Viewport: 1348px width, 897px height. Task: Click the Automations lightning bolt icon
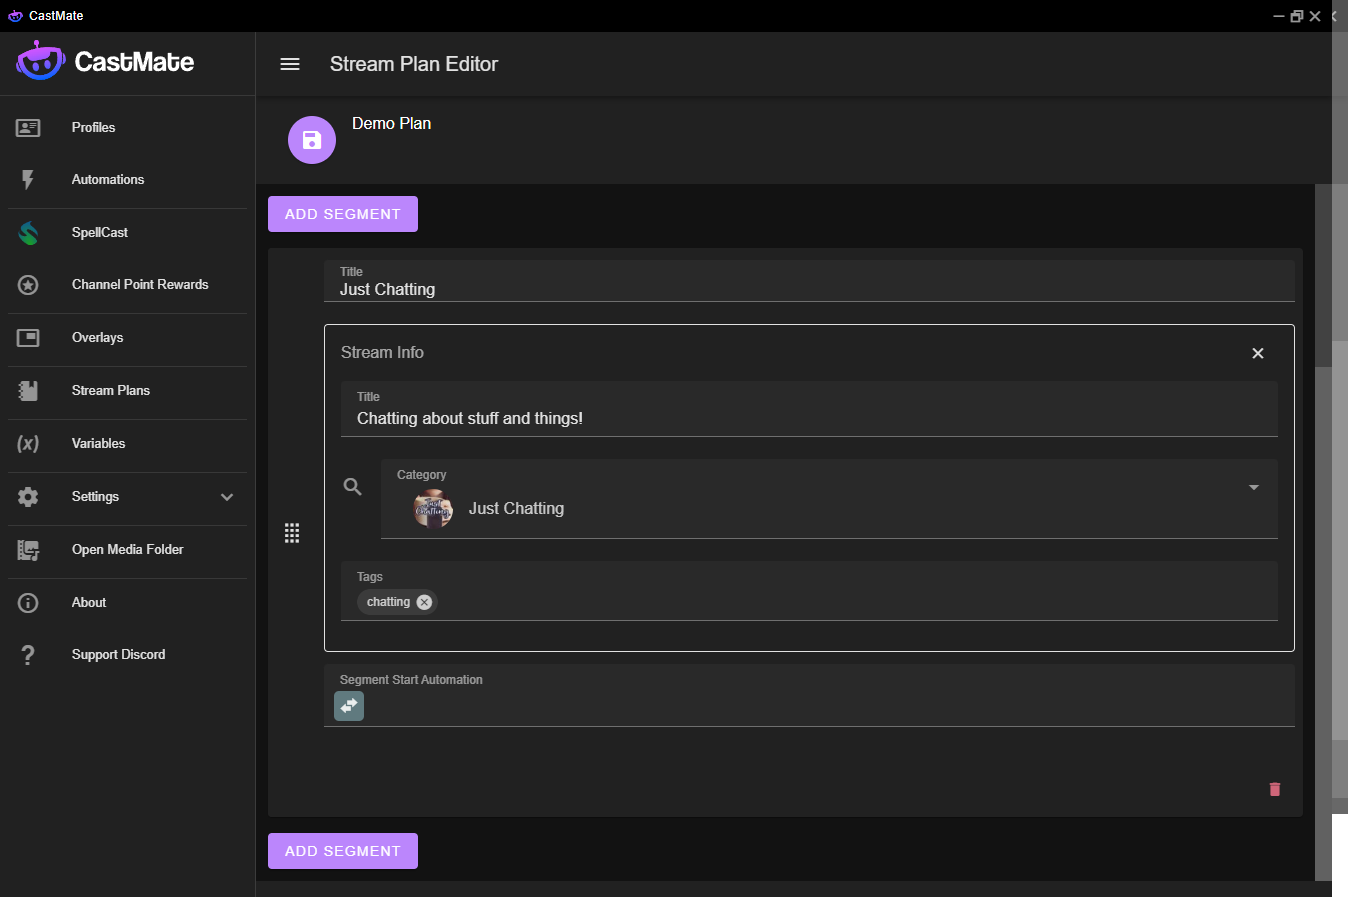coord(28,180)
